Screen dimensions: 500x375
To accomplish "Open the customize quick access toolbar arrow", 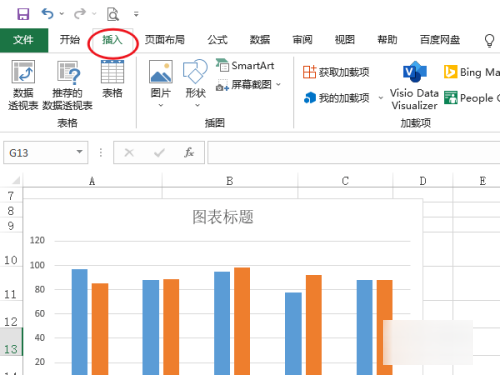I will pos(136,14).
